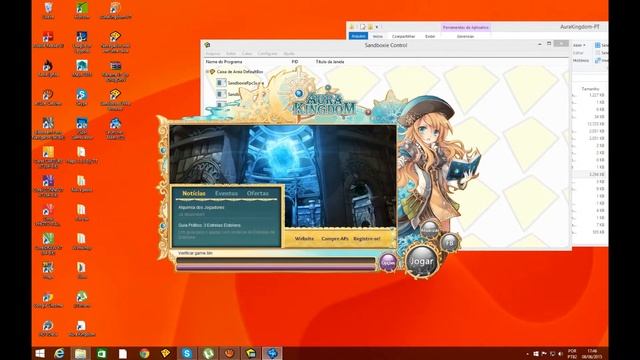This screenshot has width=640, height=360.
Task: Collapse the DefaultBox sandbox tree node
Action: pyautogui.click(x=207, y=71)
